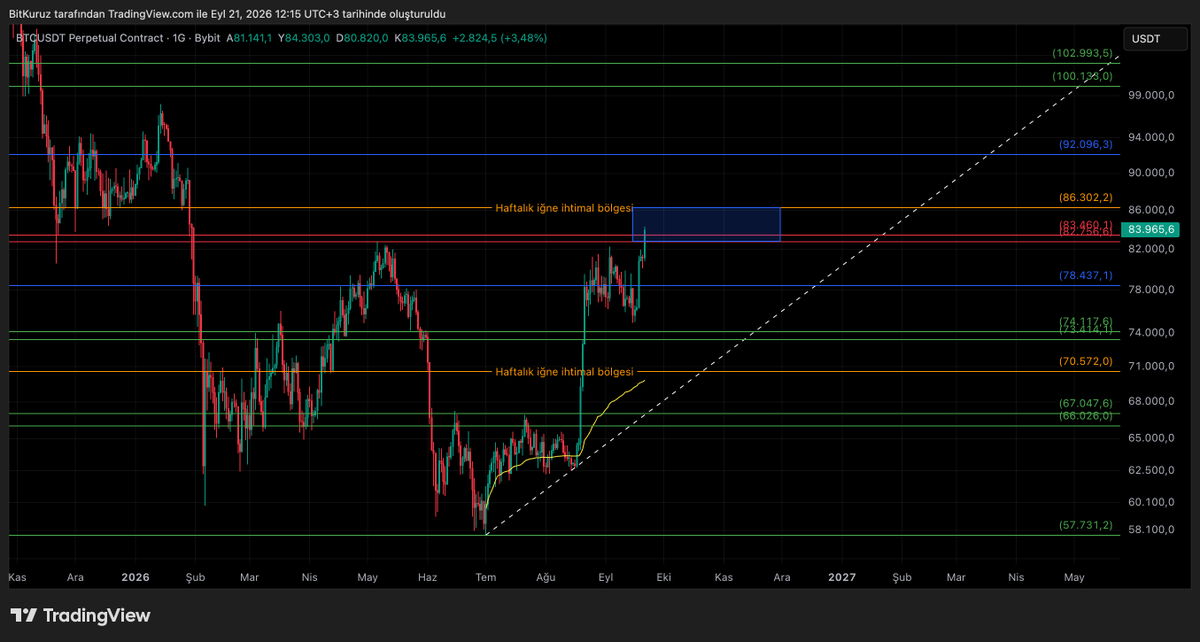Viewport: 1200px width, 642px height.
Task: Click the change value +2.824,5 (+3,48%)
Action: click(x=499, y=38)
